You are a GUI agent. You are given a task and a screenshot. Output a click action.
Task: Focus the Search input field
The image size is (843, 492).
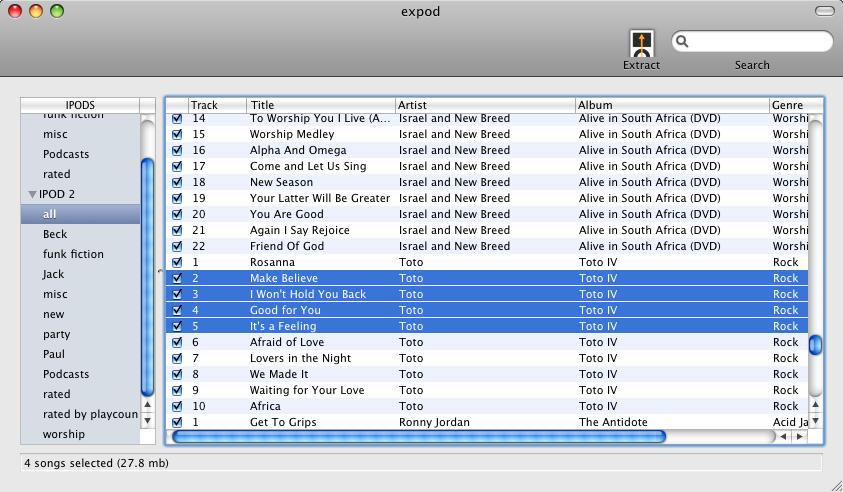(752, 41)
